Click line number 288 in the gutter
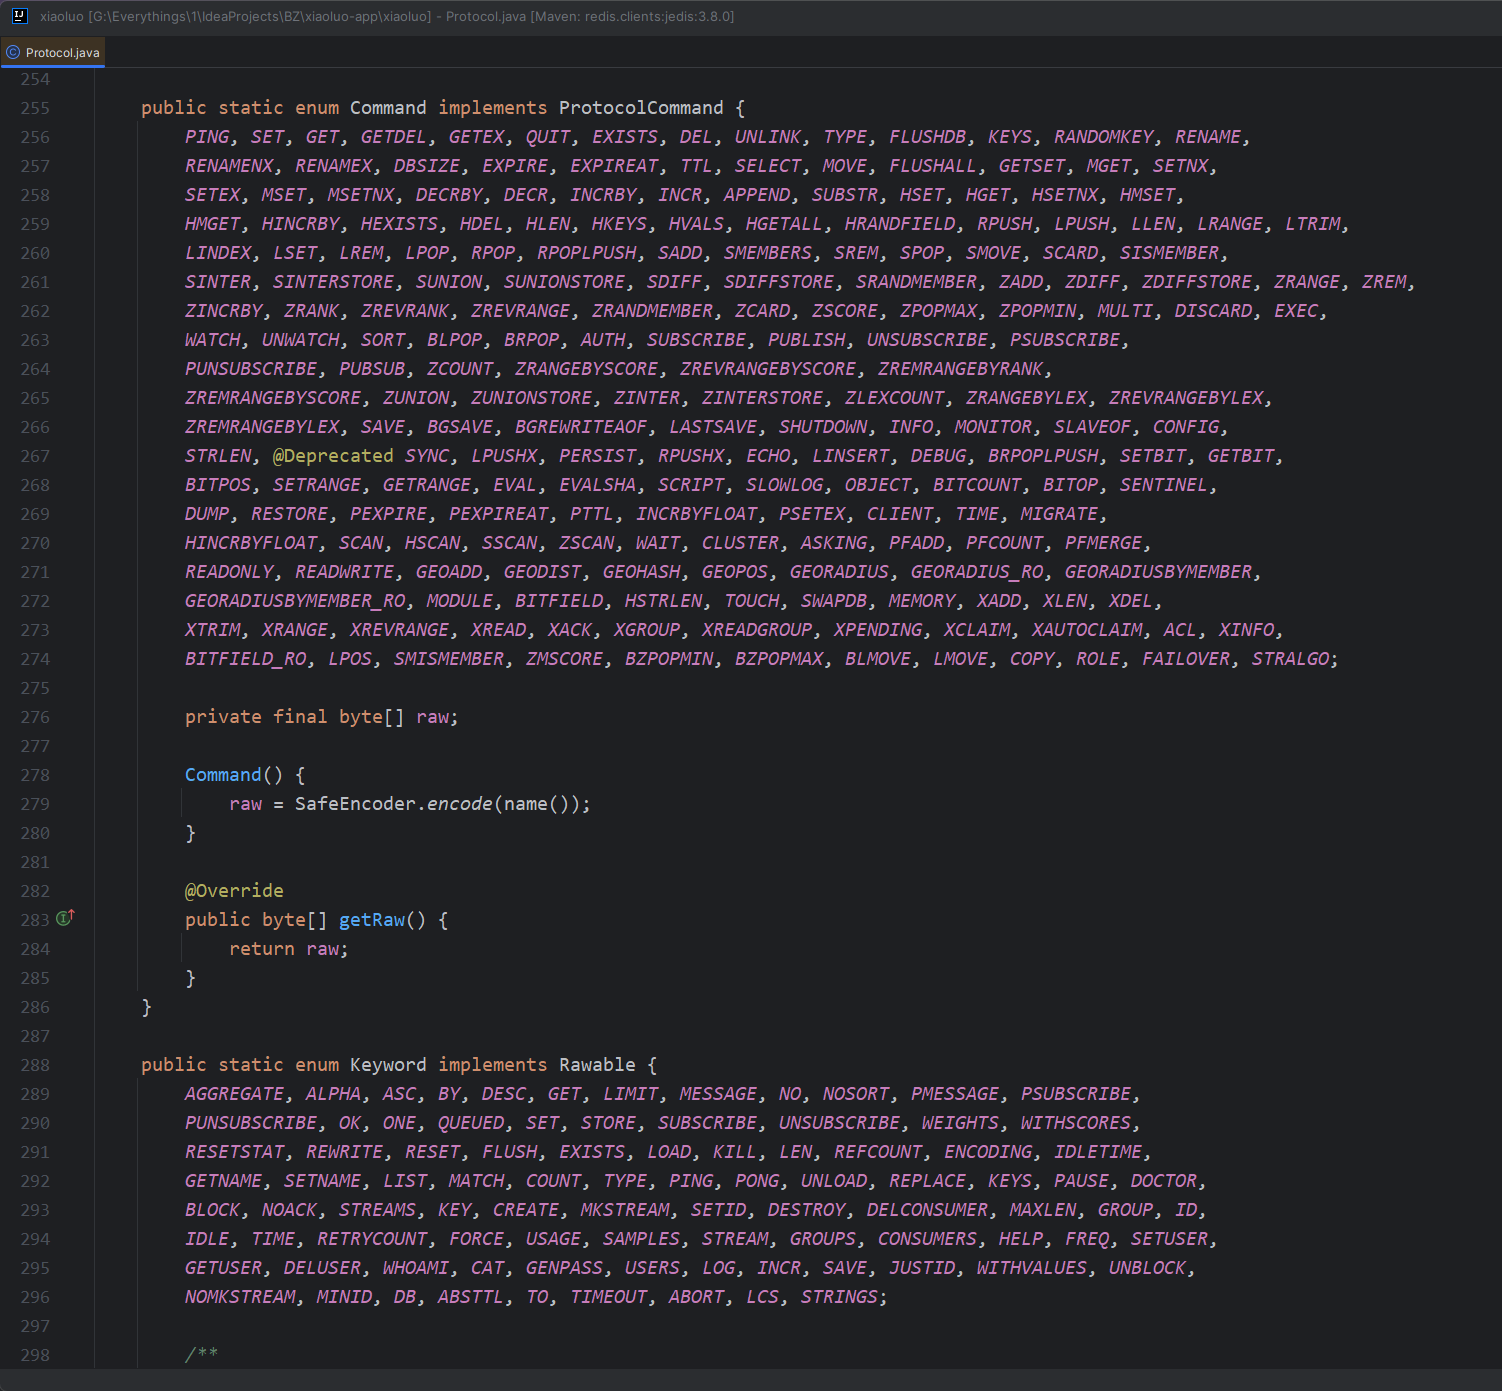The image size is (1502, 1391). pyautogui.click(x=35, y=1065)
